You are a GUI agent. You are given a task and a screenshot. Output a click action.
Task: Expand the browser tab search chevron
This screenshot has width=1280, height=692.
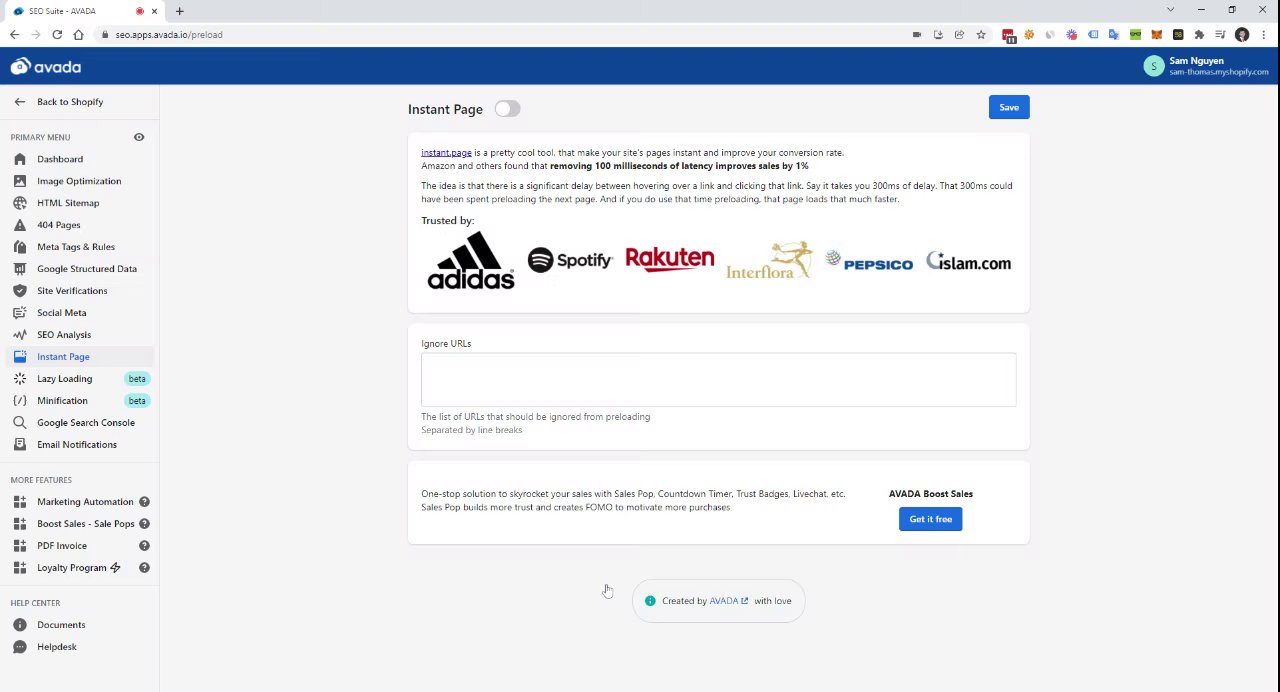tap(1170, 10)
